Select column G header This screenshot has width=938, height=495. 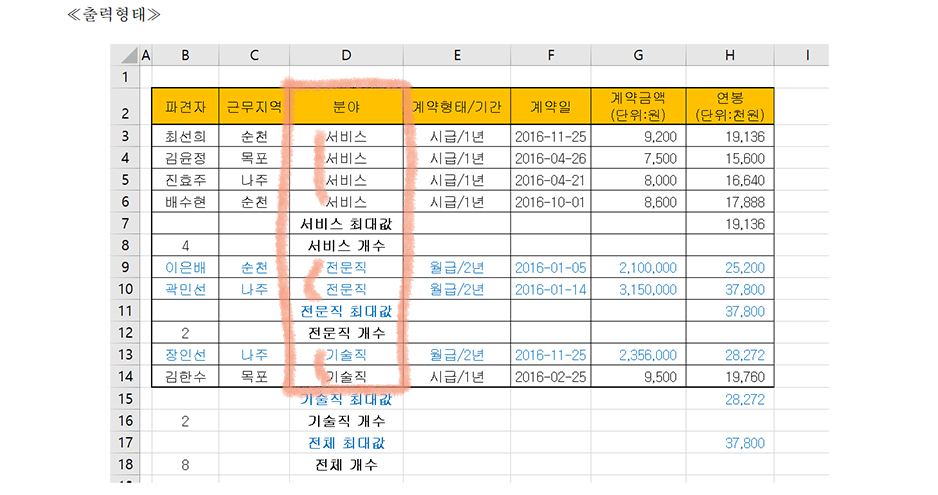[x=638, y=55]
